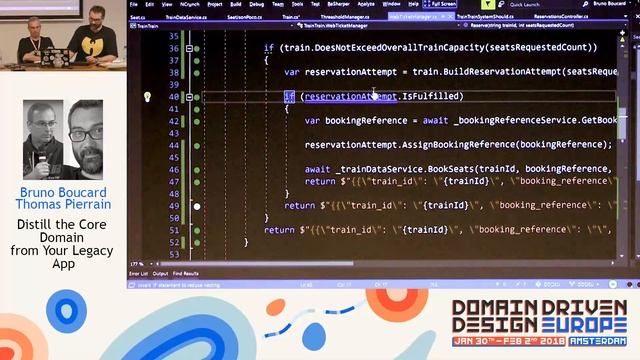This screenshot has height=360, width=640.
Task: Open the Project menu
Action: click(215, 4)
